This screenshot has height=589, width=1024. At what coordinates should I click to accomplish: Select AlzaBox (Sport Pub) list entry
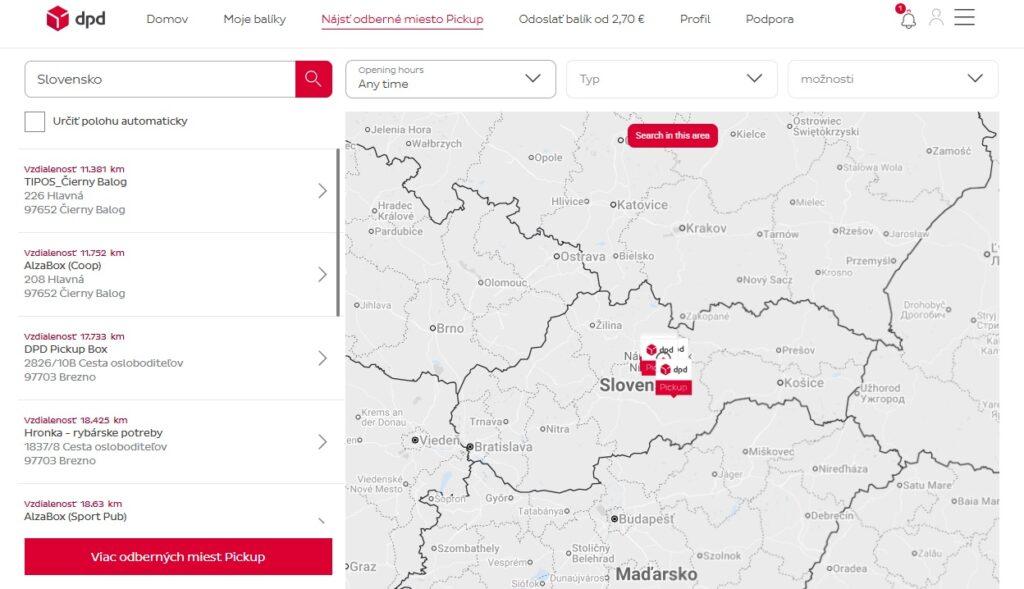coord(176,511)
